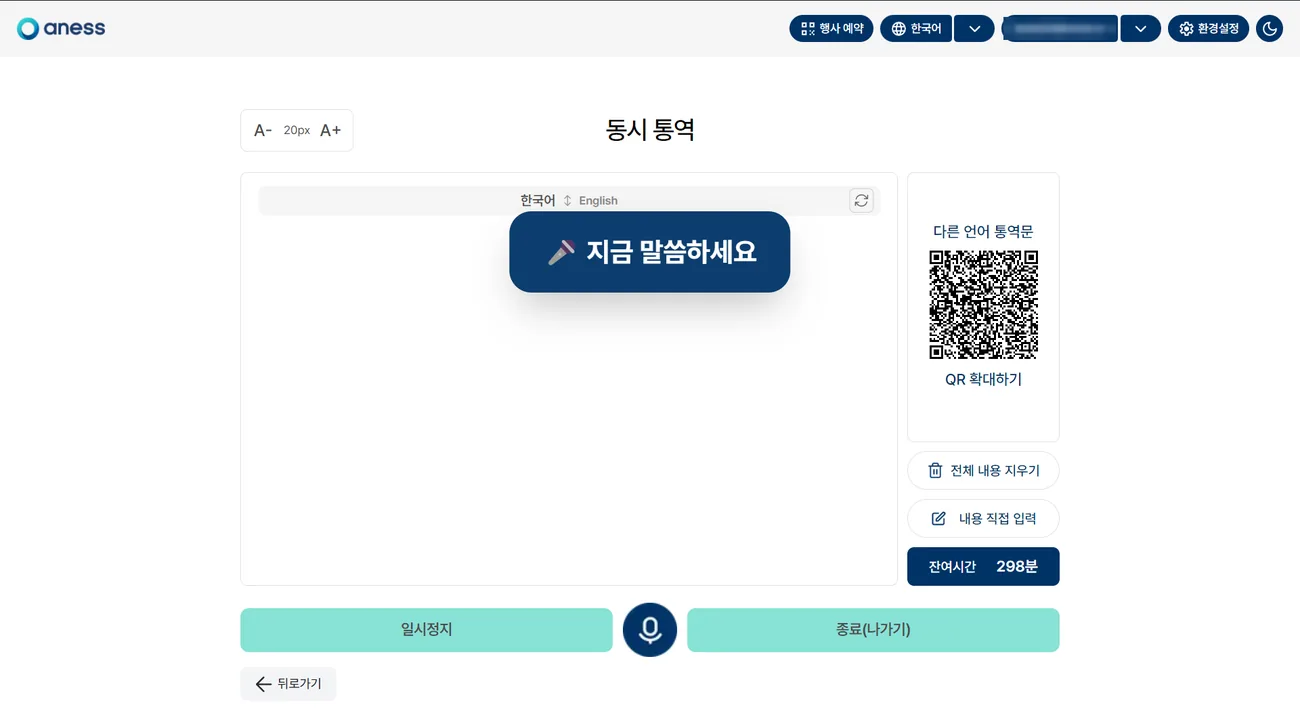The image size is (1300, 726).
Task: Click the aness logo
Action: 61,28
